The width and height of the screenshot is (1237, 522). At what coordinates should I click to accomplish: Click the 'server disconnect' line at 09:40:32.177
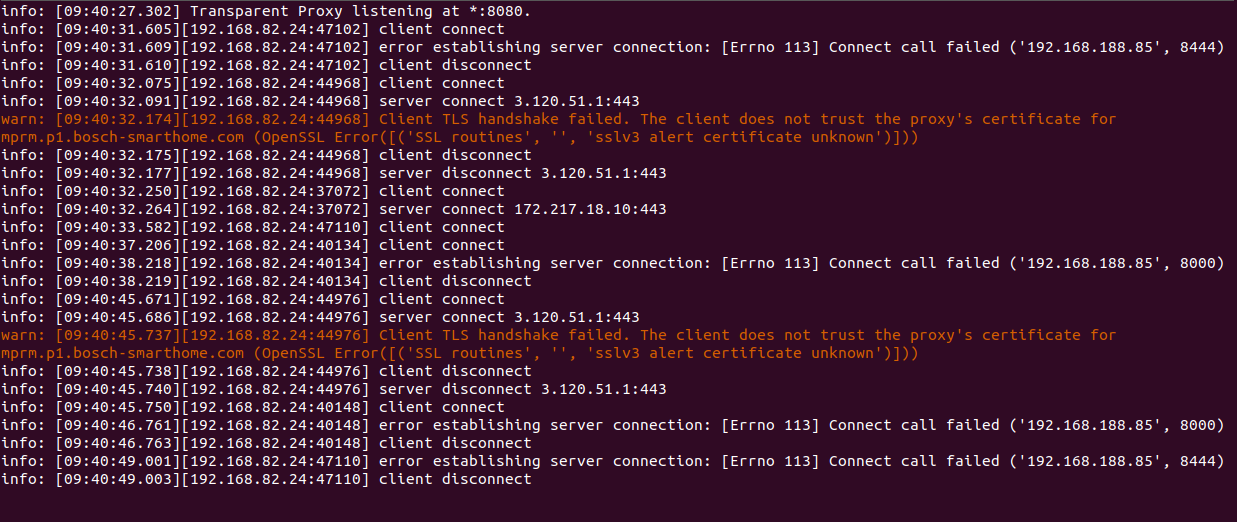pos(334,173)
